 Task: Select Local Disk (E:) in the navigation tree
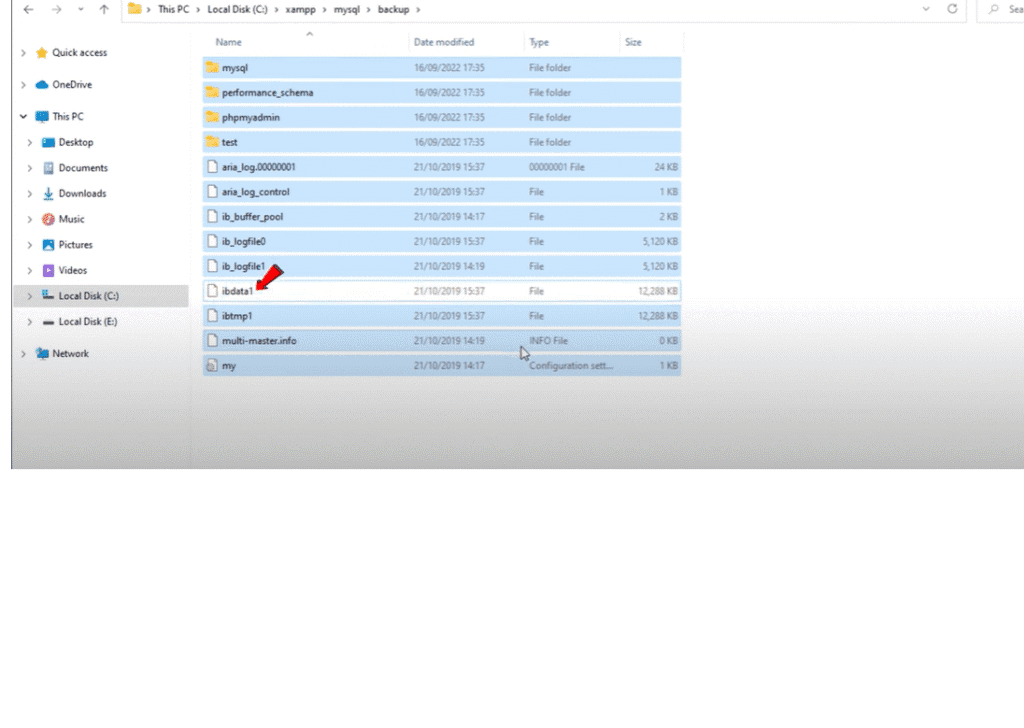click(88, 321)
